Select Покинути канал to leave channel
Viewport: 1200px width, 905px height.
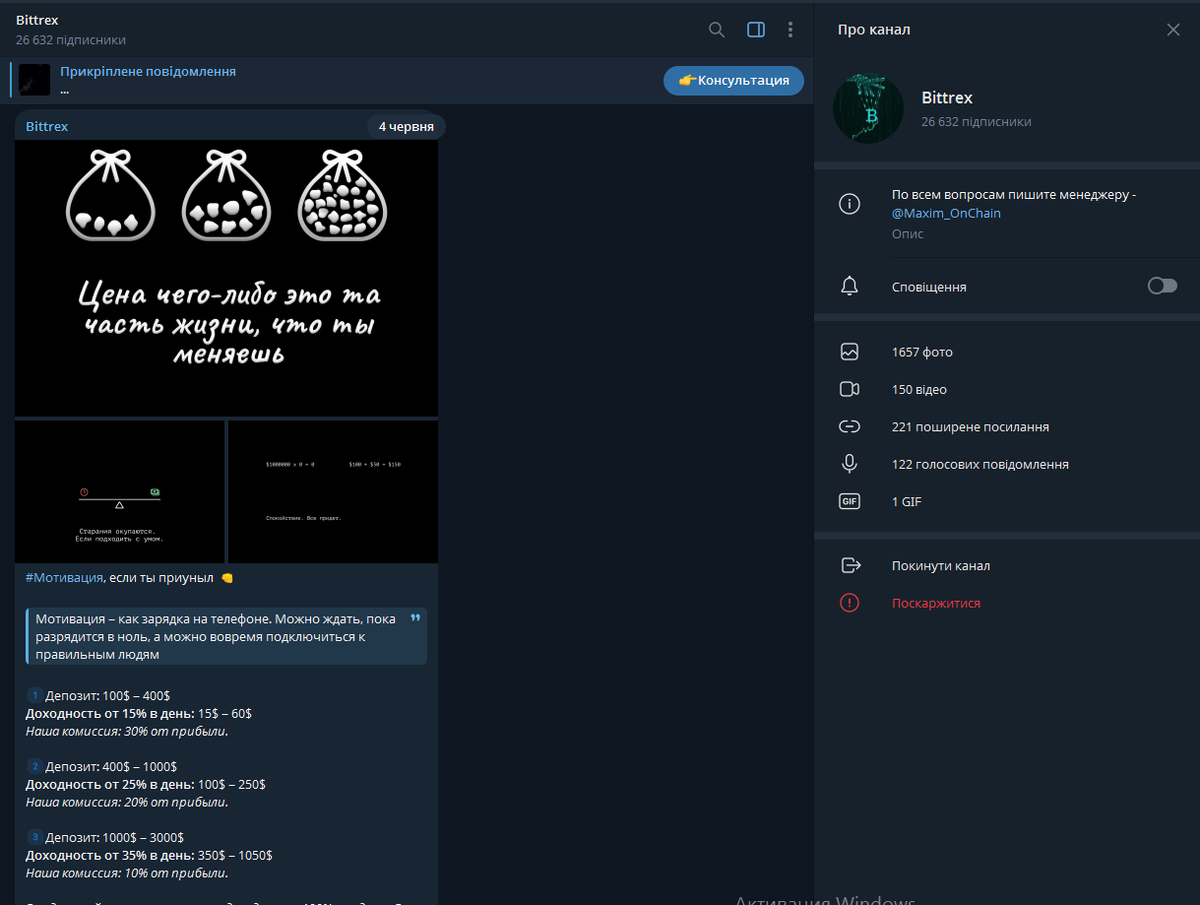pos(940,566)
